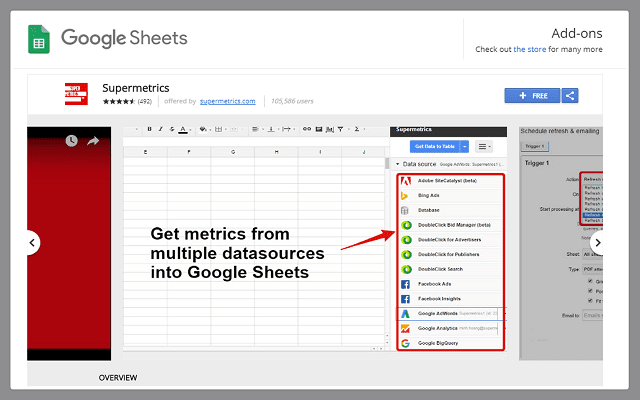Choose DoubleClick for Publishers entry

pos(451,254)
